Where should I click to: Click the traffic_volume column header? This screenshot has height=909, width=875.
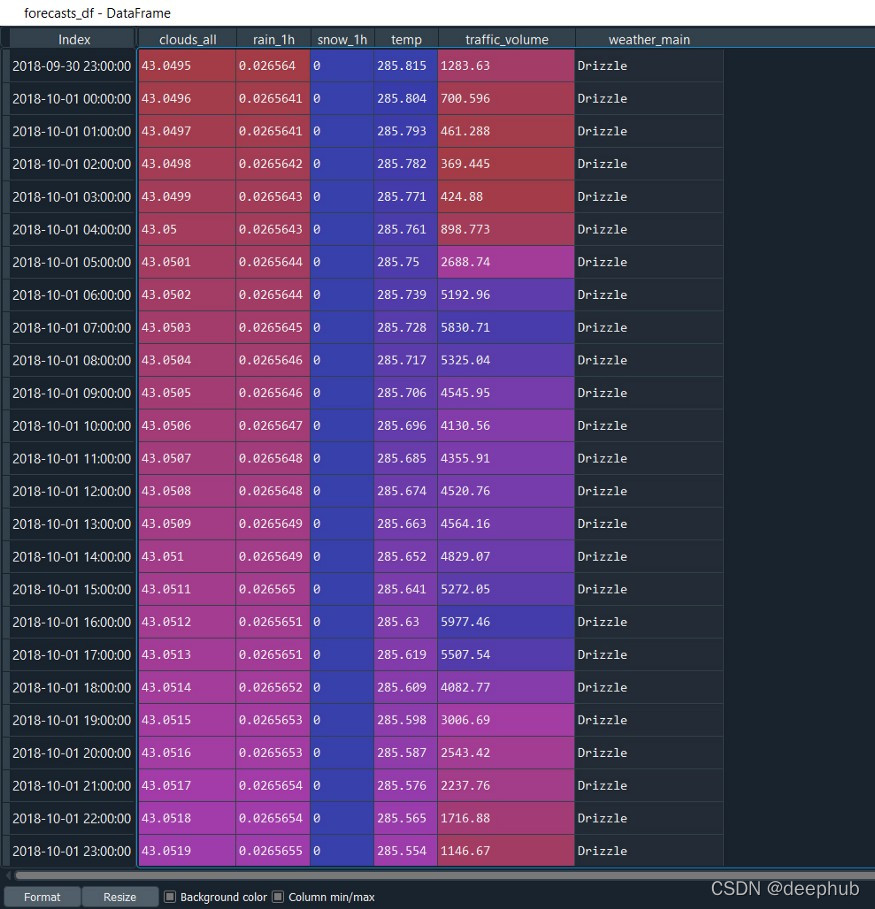click(506, 39)
